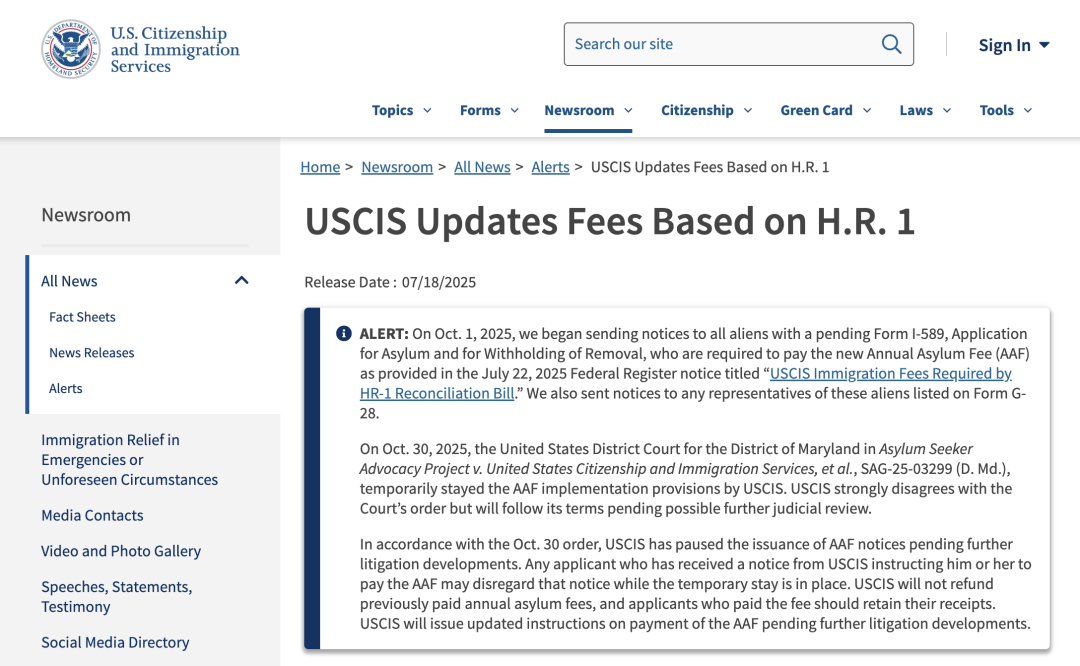Open Alerts breadcrumb link

coord(550,167)
